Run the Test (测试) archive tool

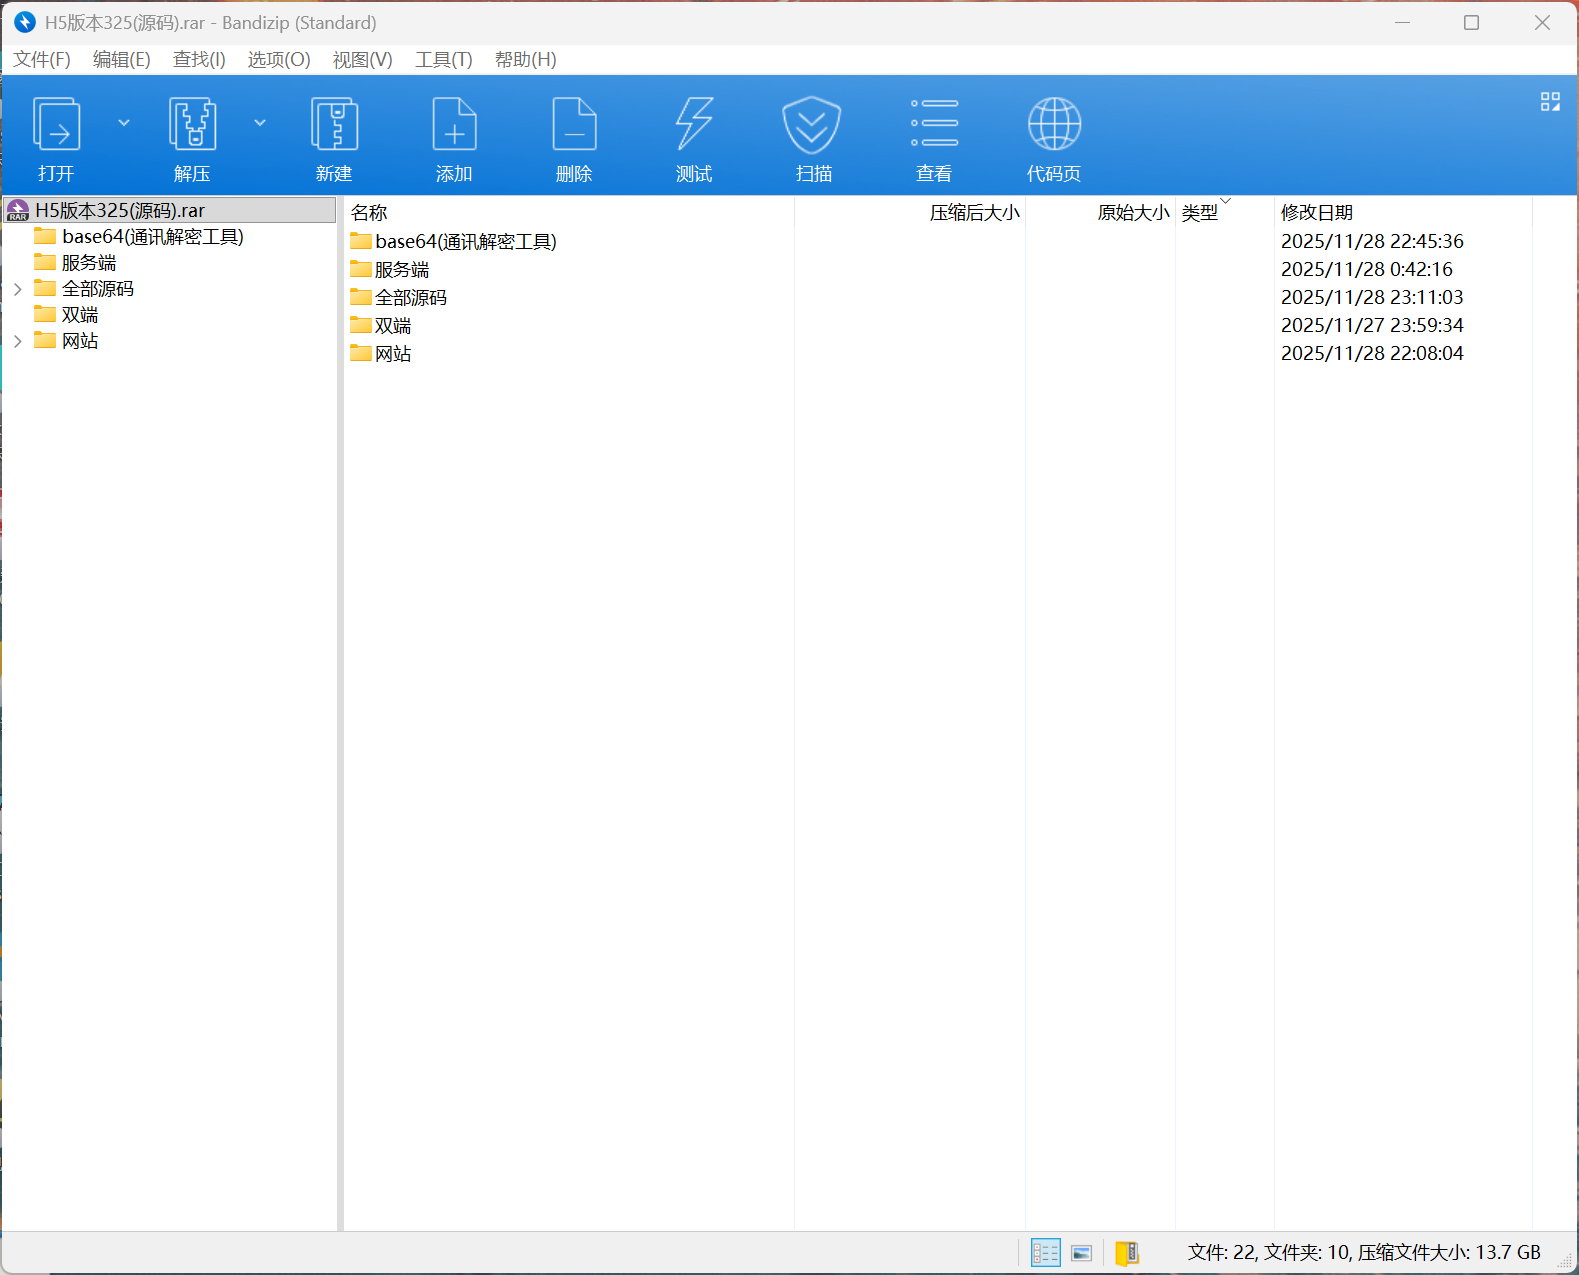click(x=694, y=125)
